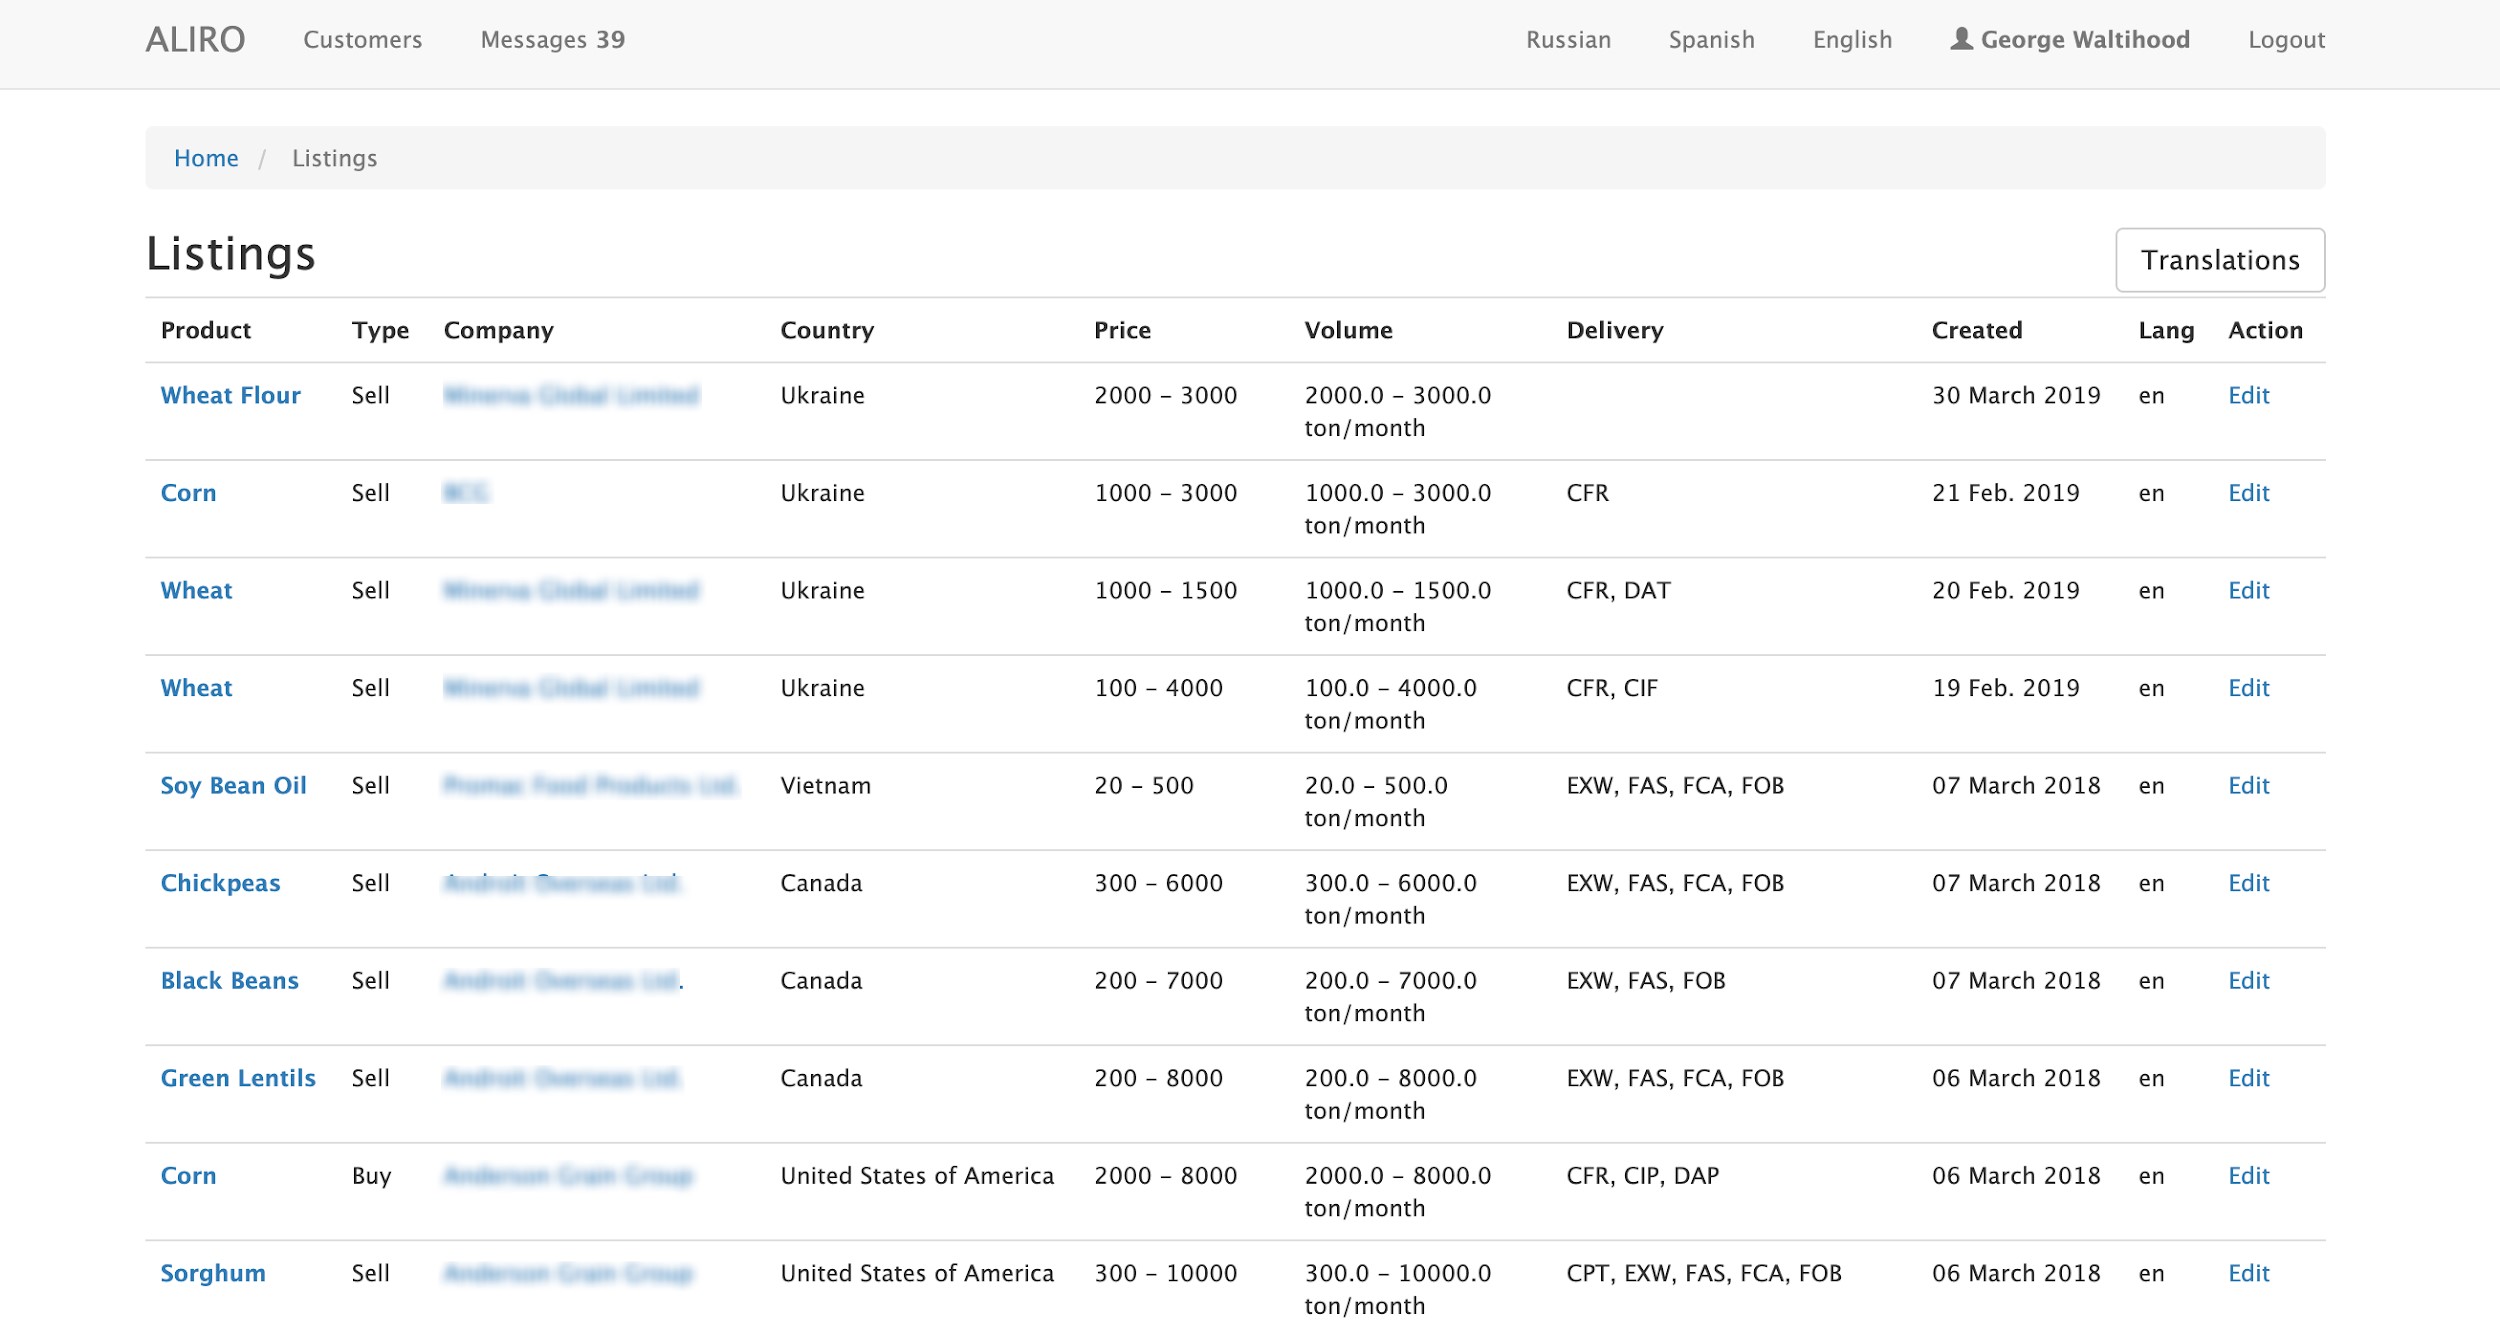
Task: Click the Buy type cell in Corn row
Action: click(371, 1176)
